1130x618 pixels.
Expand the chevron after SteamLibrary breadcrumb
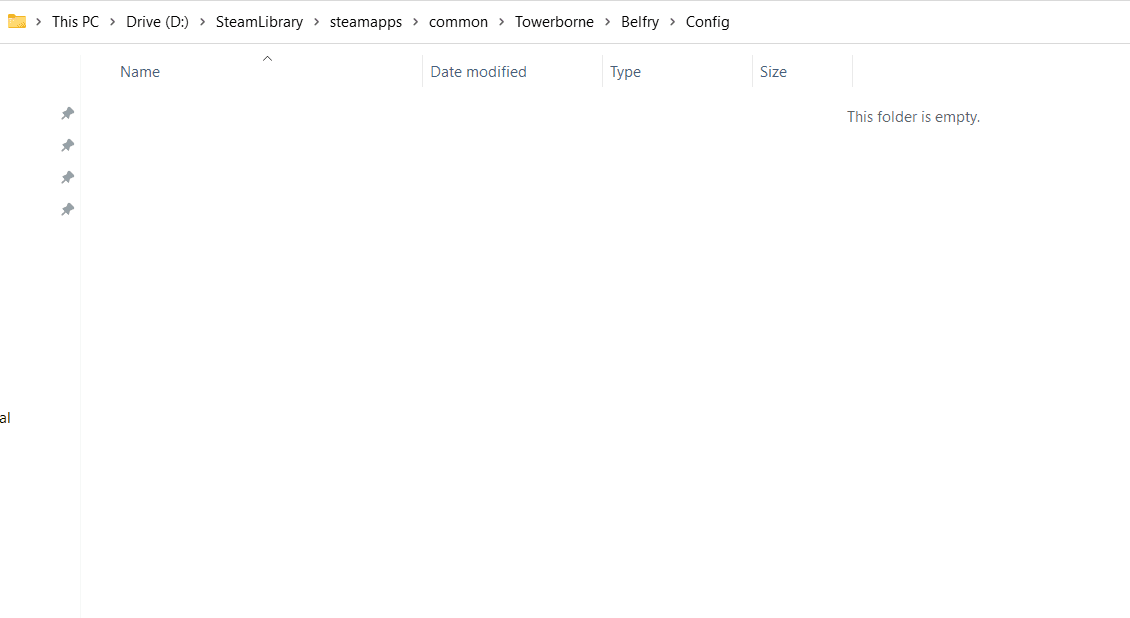coord(317,22)
